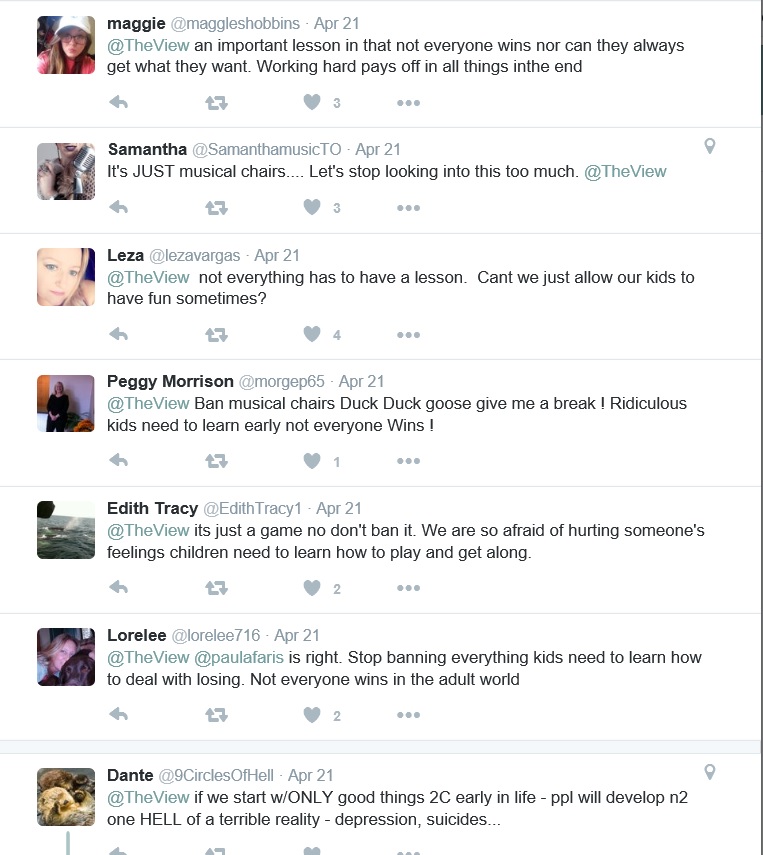Open Edith Tracy's profile name link
This screenshot has height=855, width=763.
tap(152, 508)
